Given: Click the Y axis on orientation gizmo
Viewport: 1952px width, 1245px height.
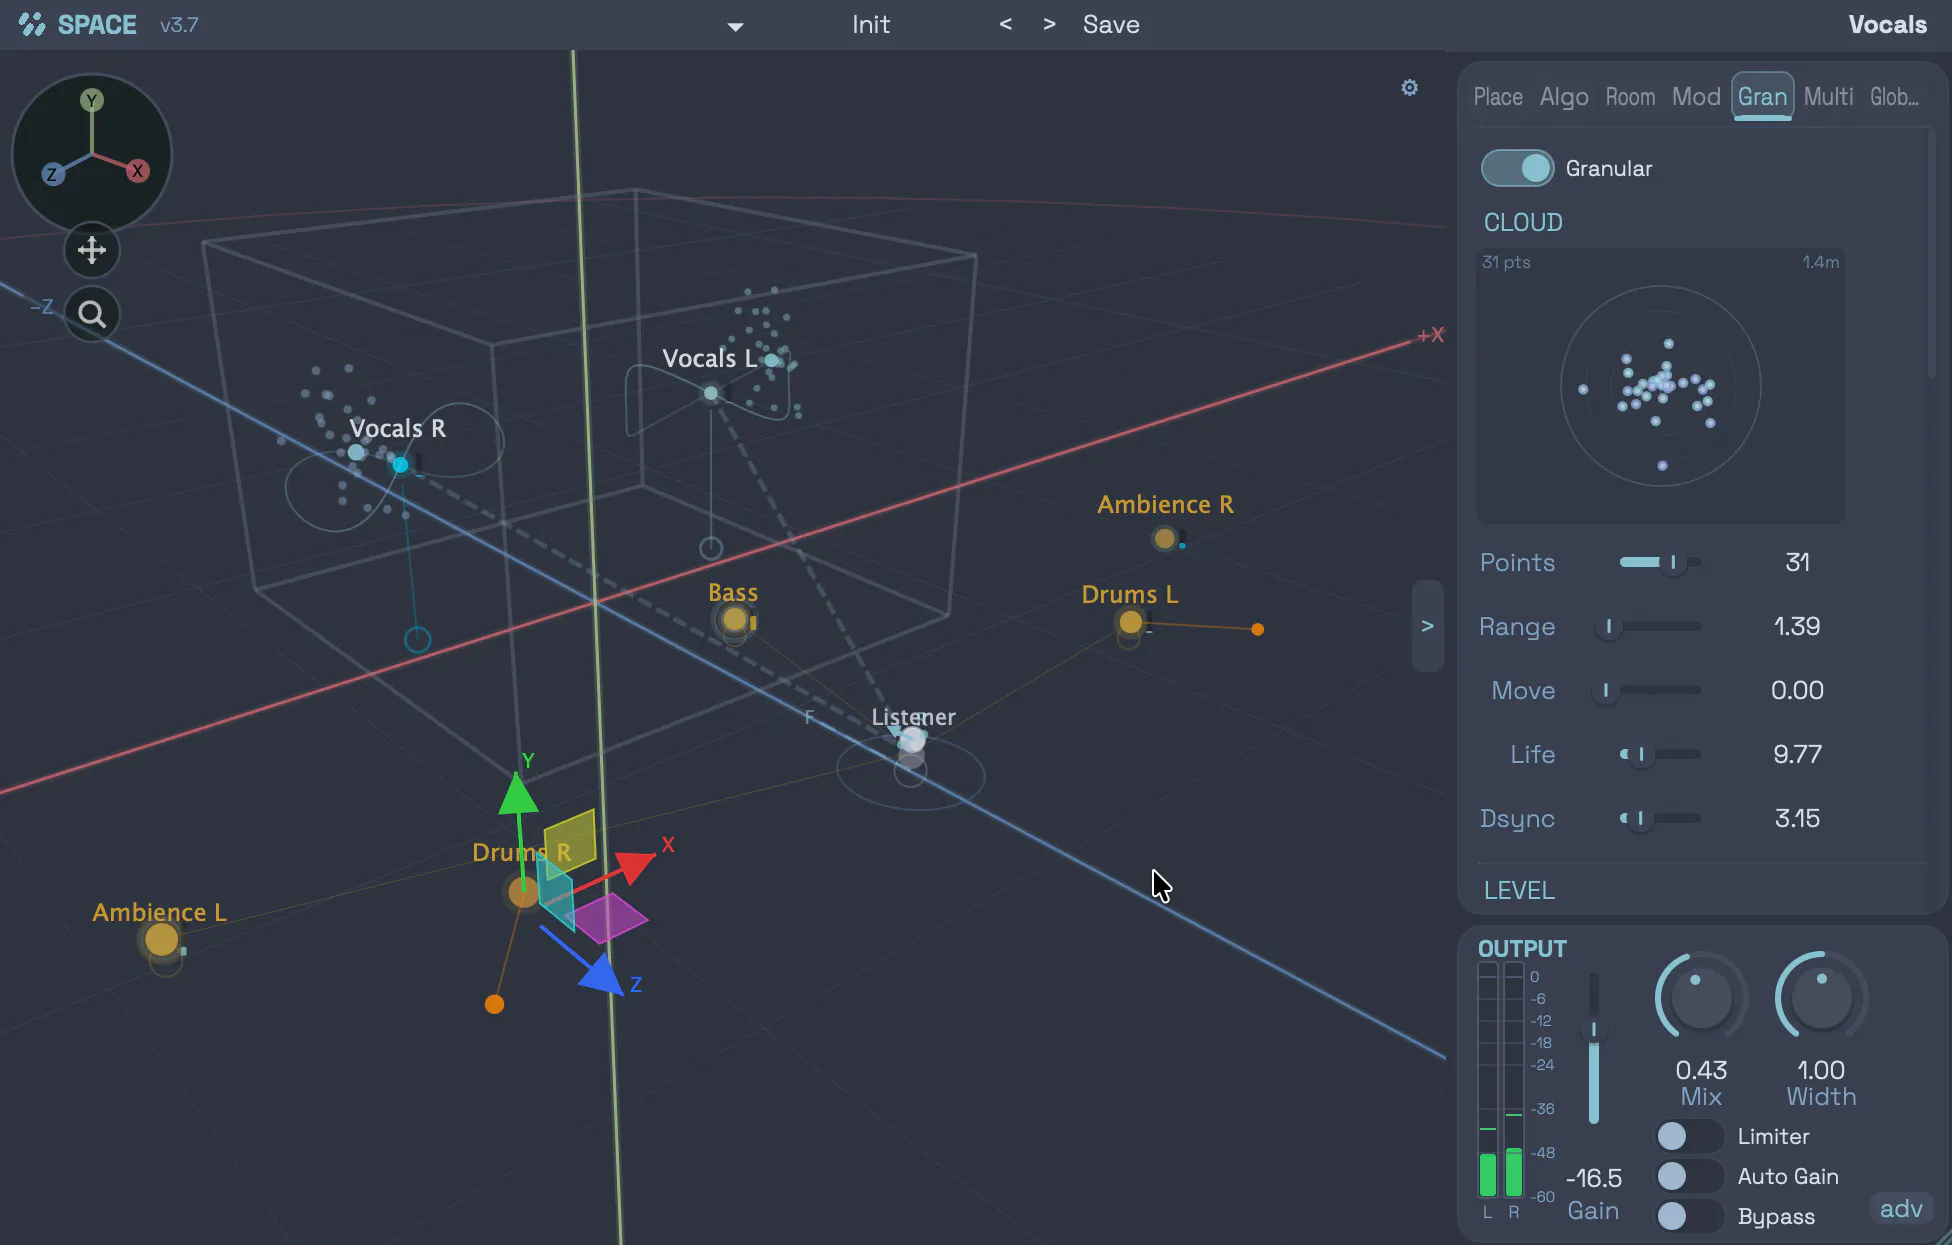Looking at the screenshot, I should coord(92,100).
